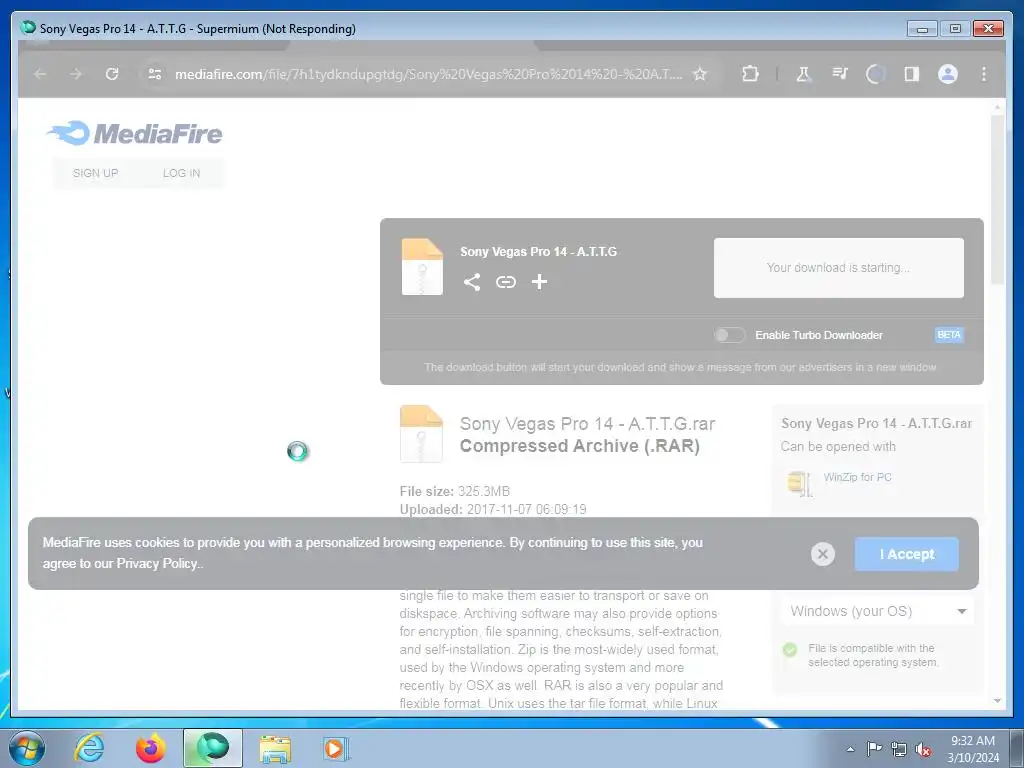Enable the Turbo Downloader switch
Viewport: 1024px width, 768px height.
[x=729, y=335]
